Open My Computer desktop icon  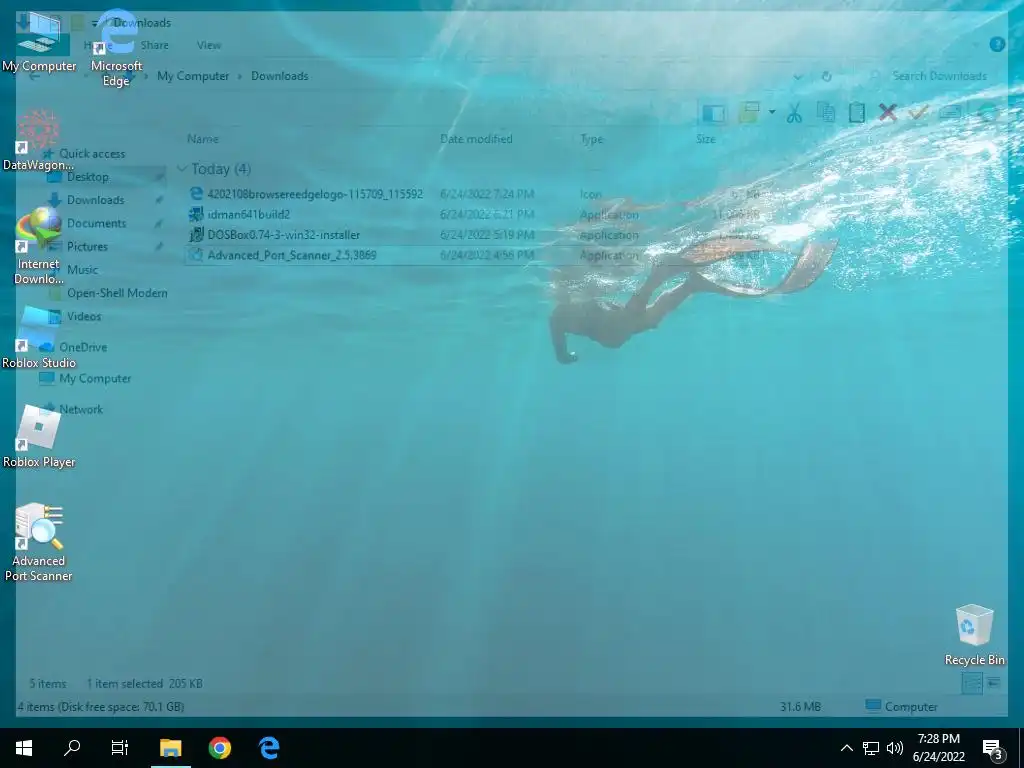39,40
